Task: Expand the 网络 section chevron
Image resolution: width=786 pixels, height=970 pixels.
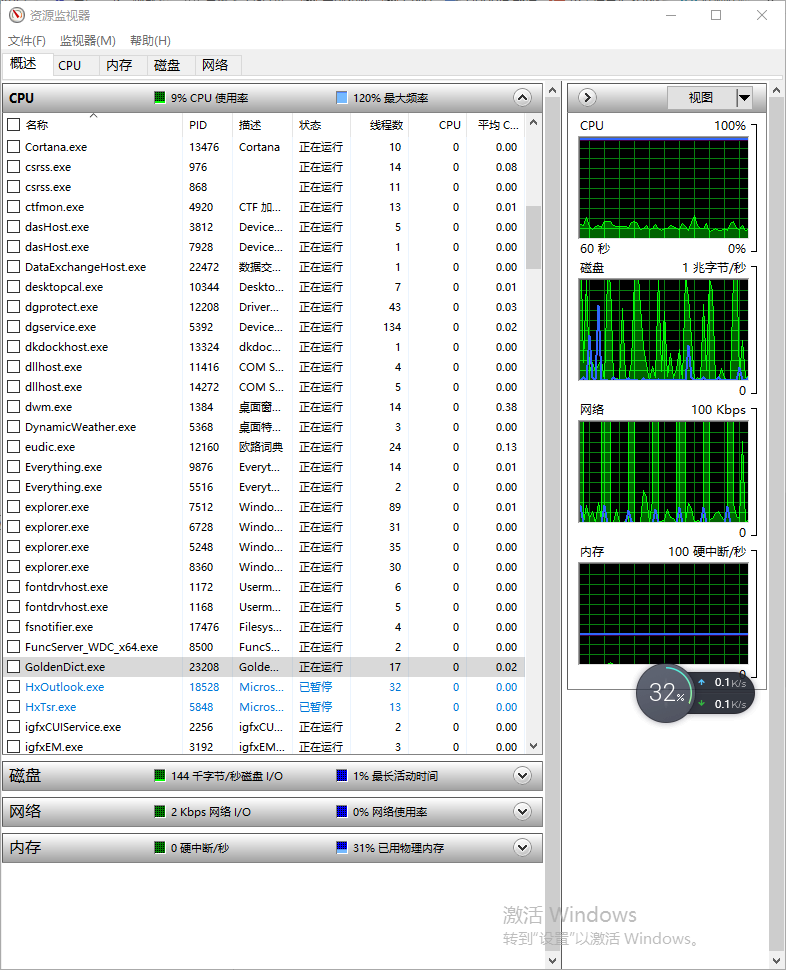Action: tap(523, 811)
